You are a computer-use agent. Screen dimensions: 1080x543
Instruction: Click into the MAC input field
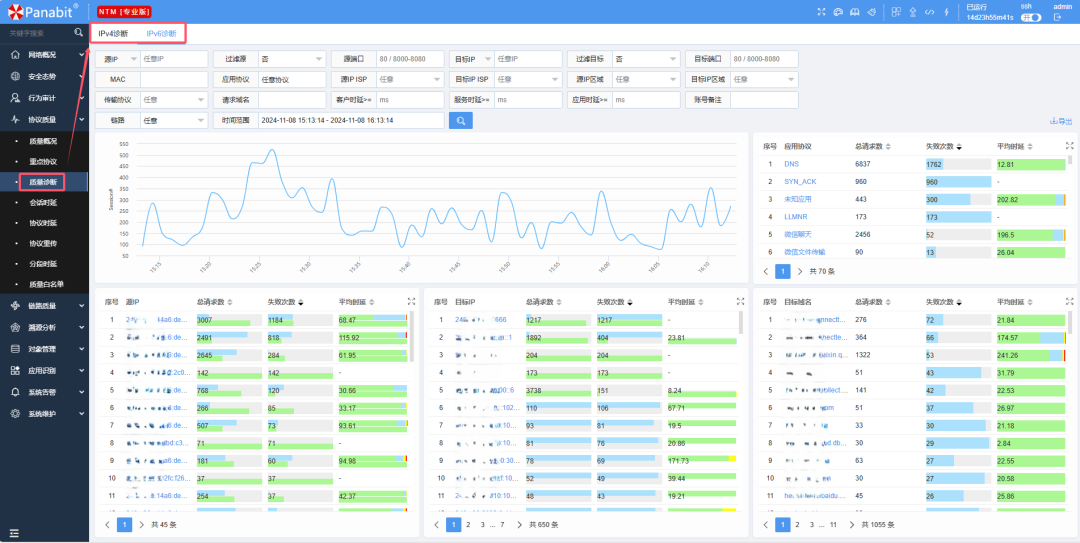(174, 79)
